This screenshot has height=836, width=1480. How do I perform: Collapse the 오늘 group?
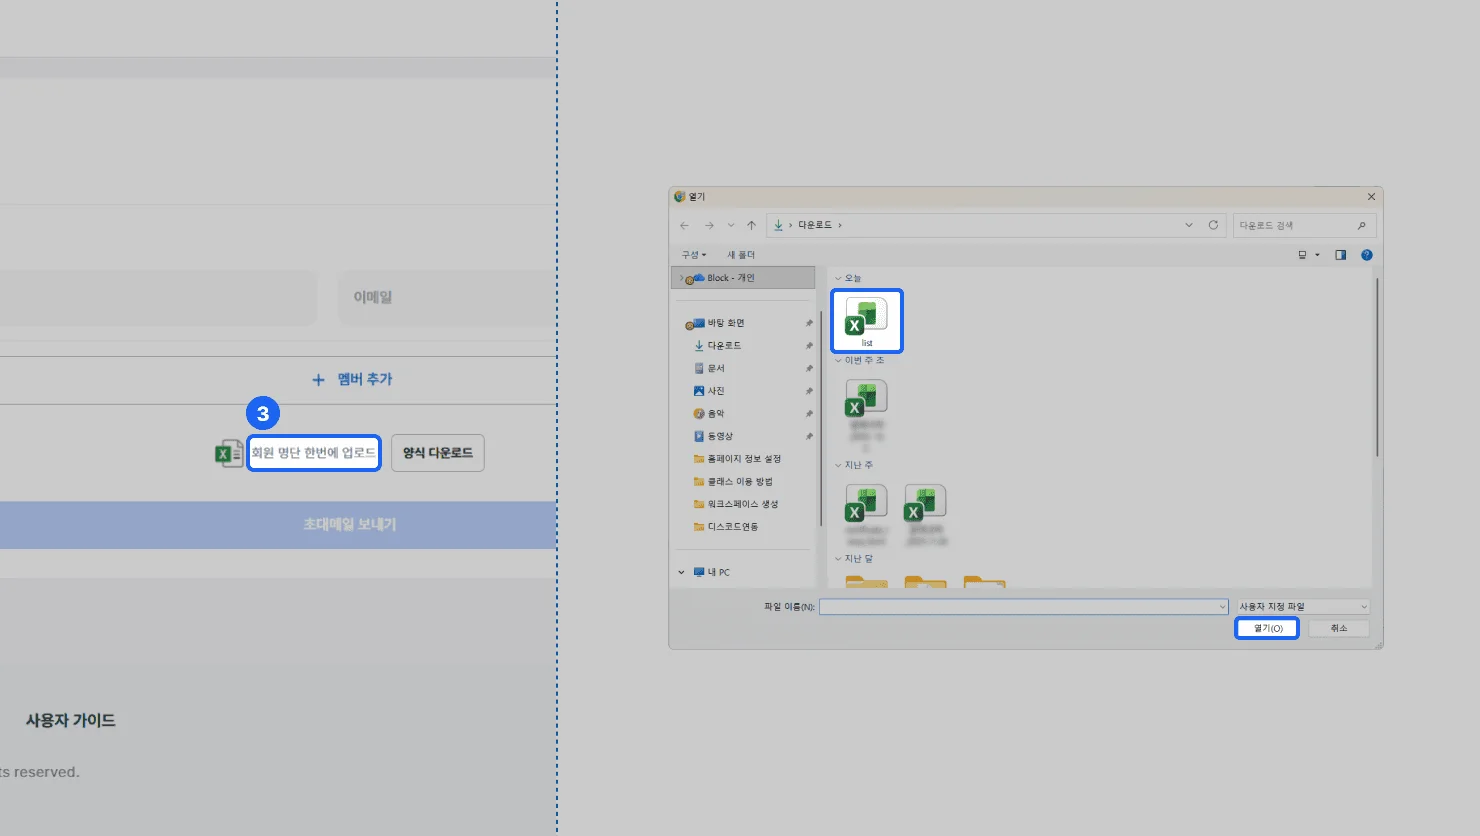pos(838,278)
